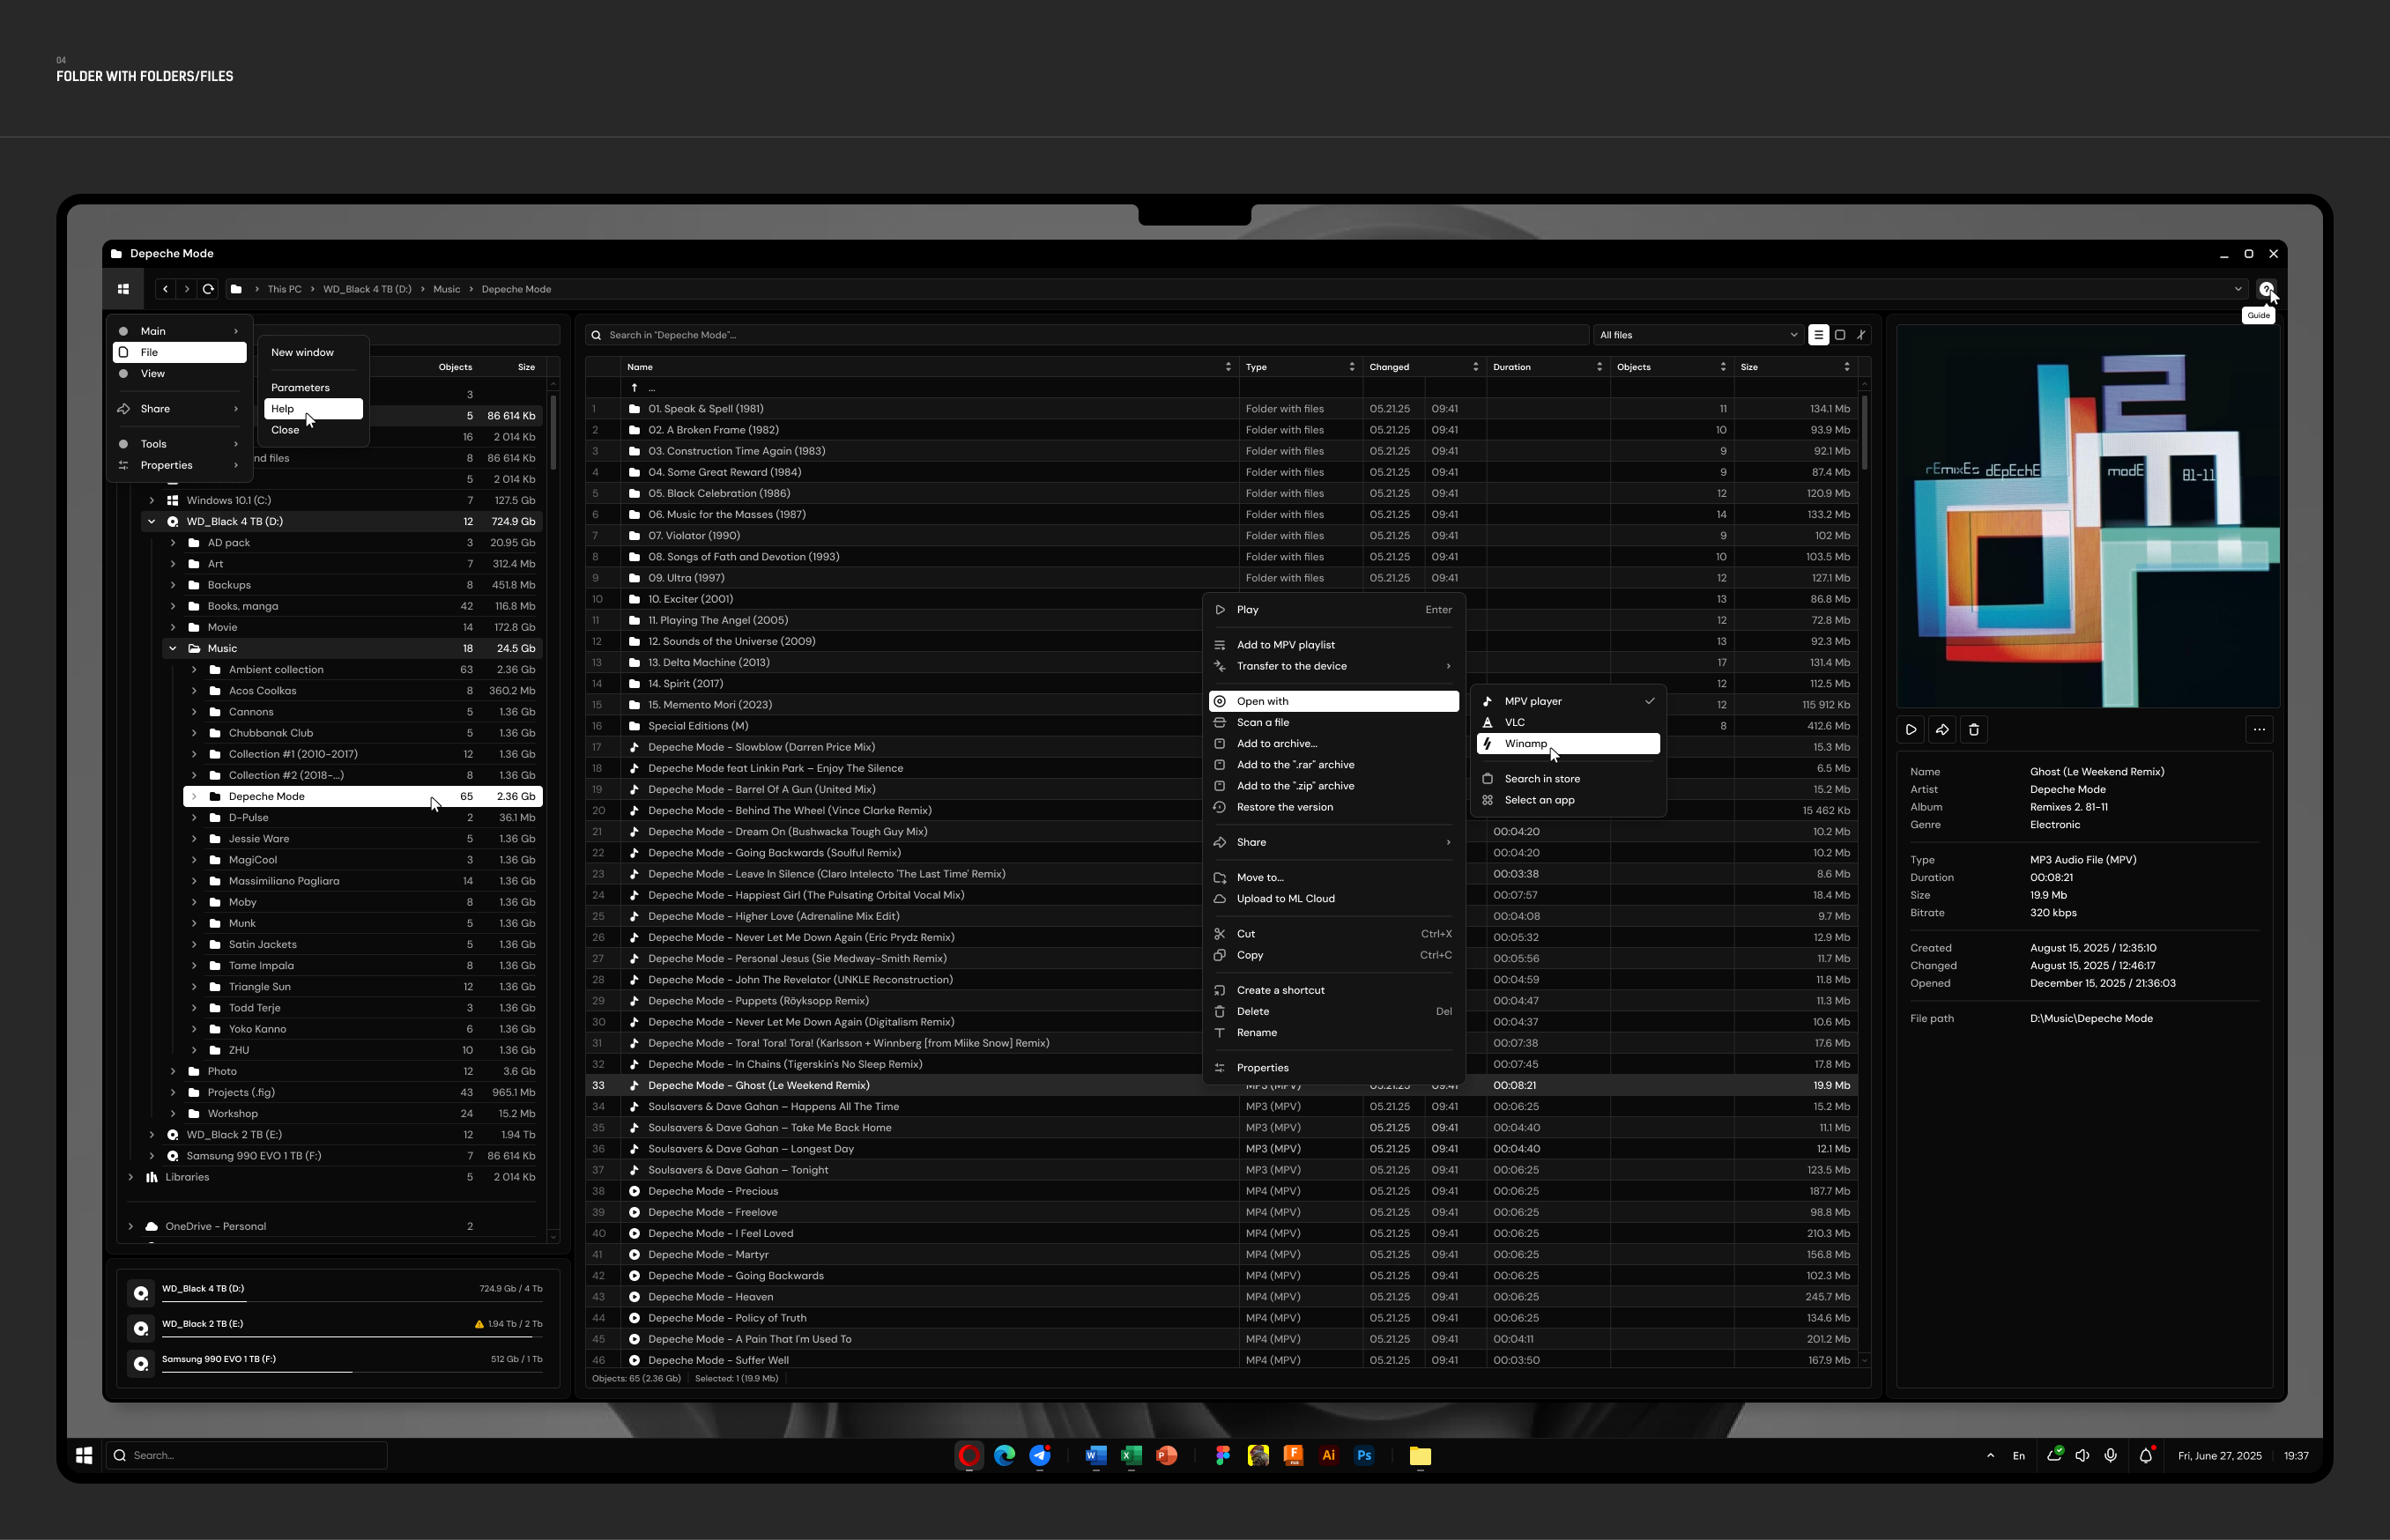Collapse the Music folder in the tree
This screenshot has width=2390, height=1540.
[x=172, y=648]
